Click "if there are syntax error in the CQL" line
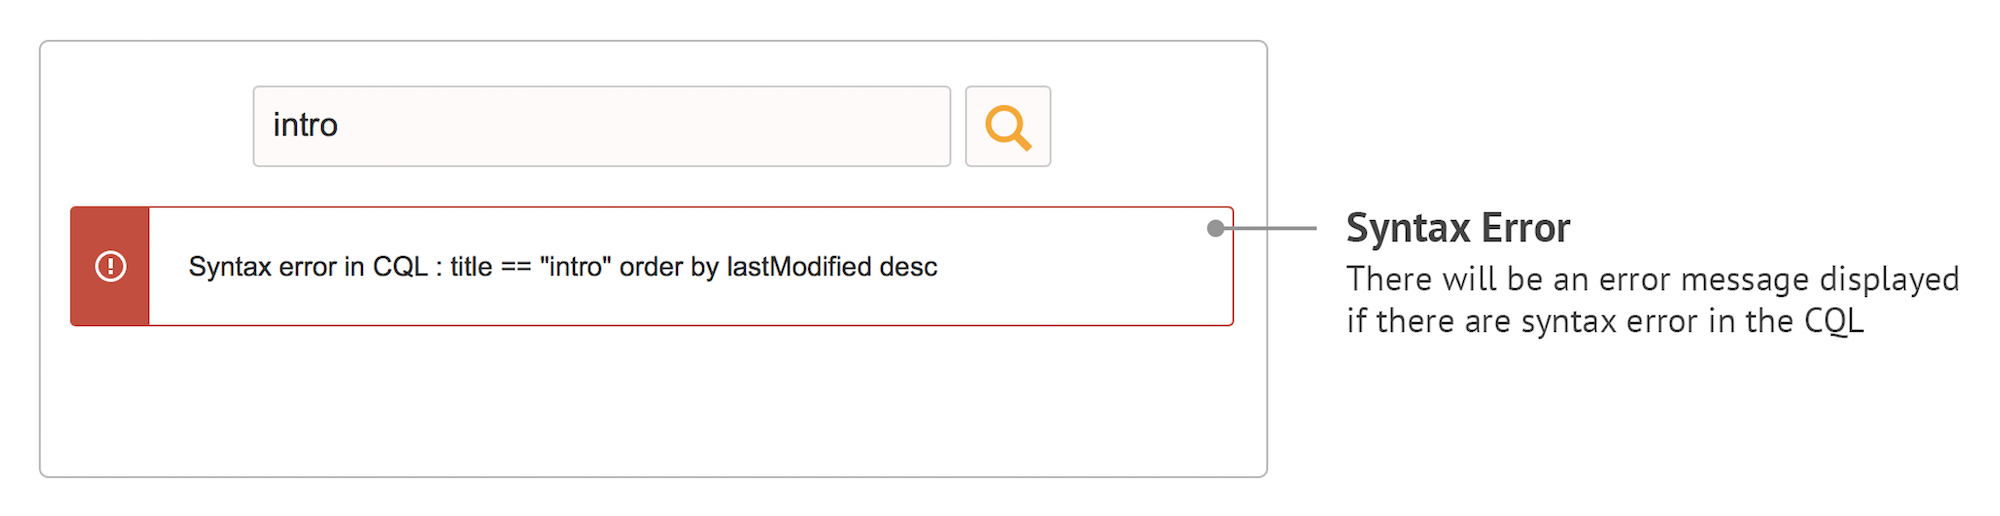This screenshot has width=2000, height=516. coord(1604,322)
